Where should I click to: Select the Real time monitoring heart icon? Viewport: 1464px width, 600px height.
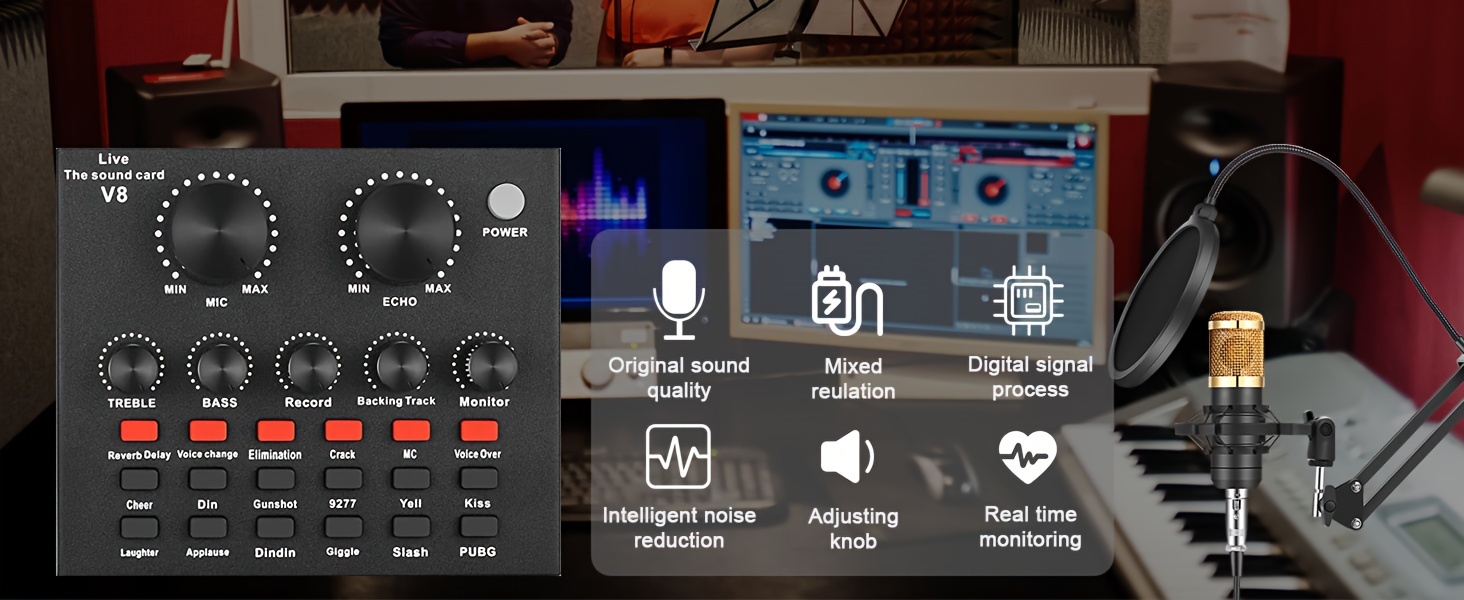1028,456
